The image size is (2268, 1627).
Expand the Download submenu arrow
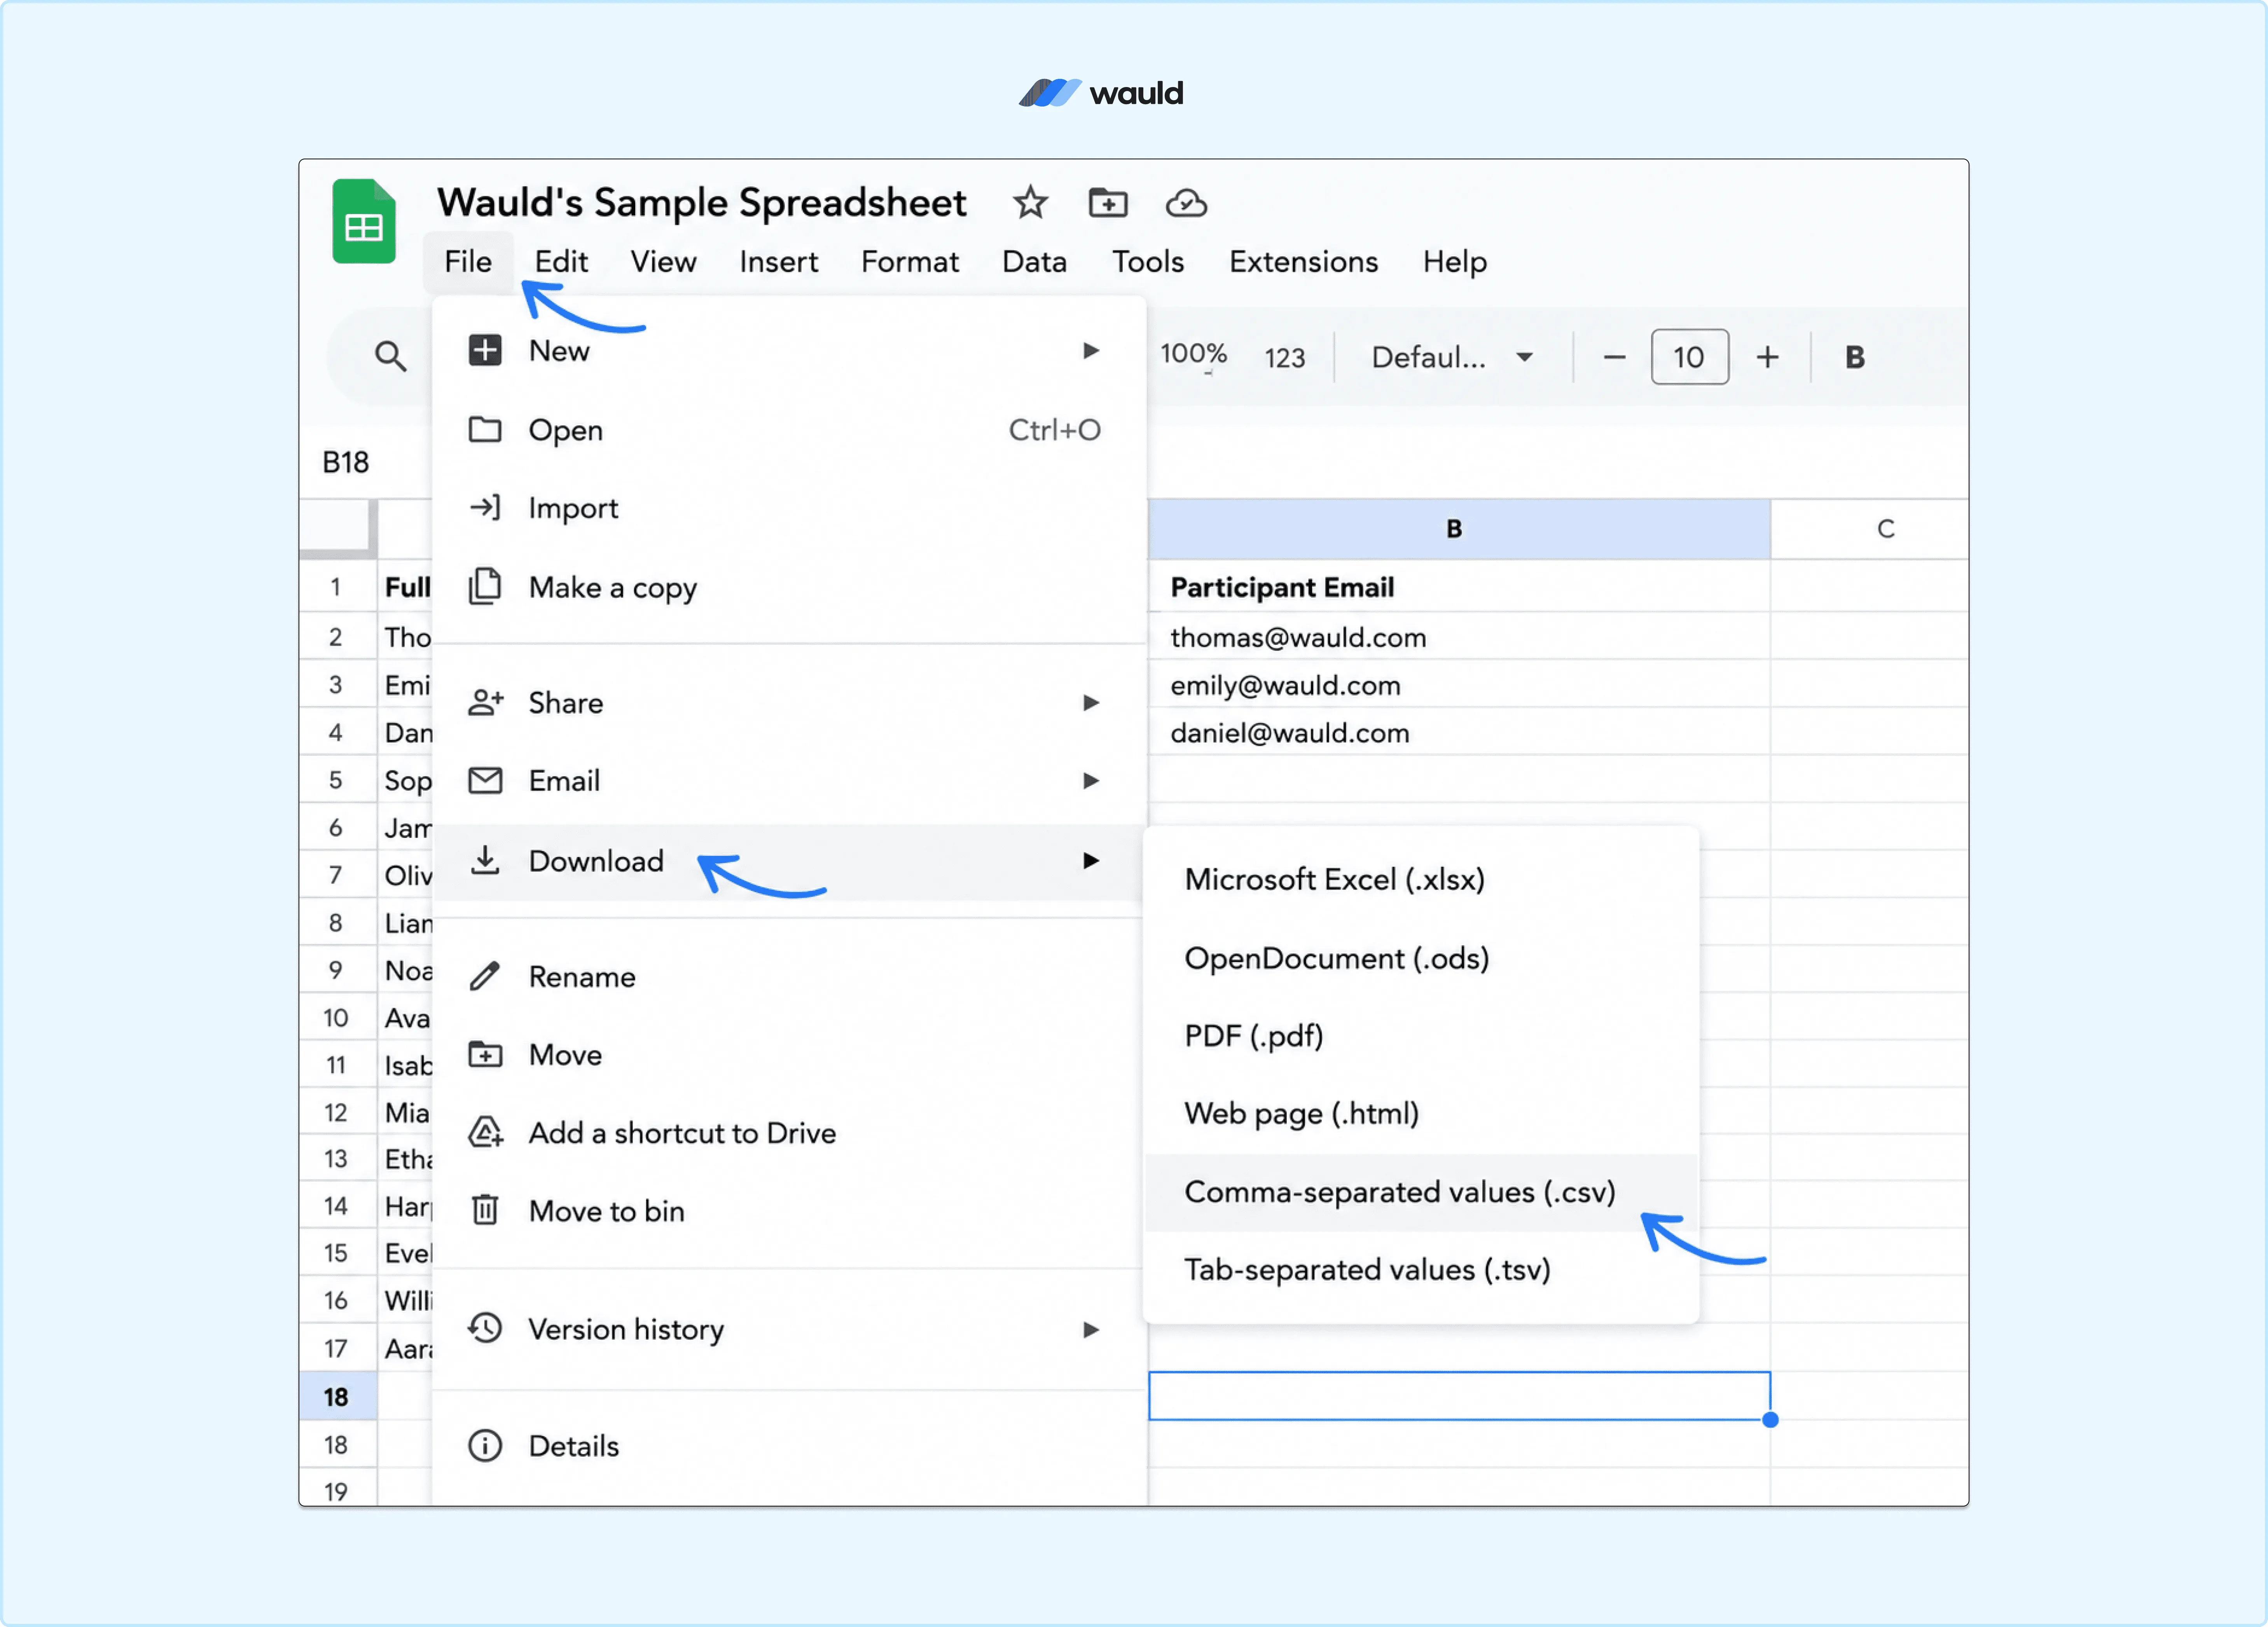tap(1091, 860)
